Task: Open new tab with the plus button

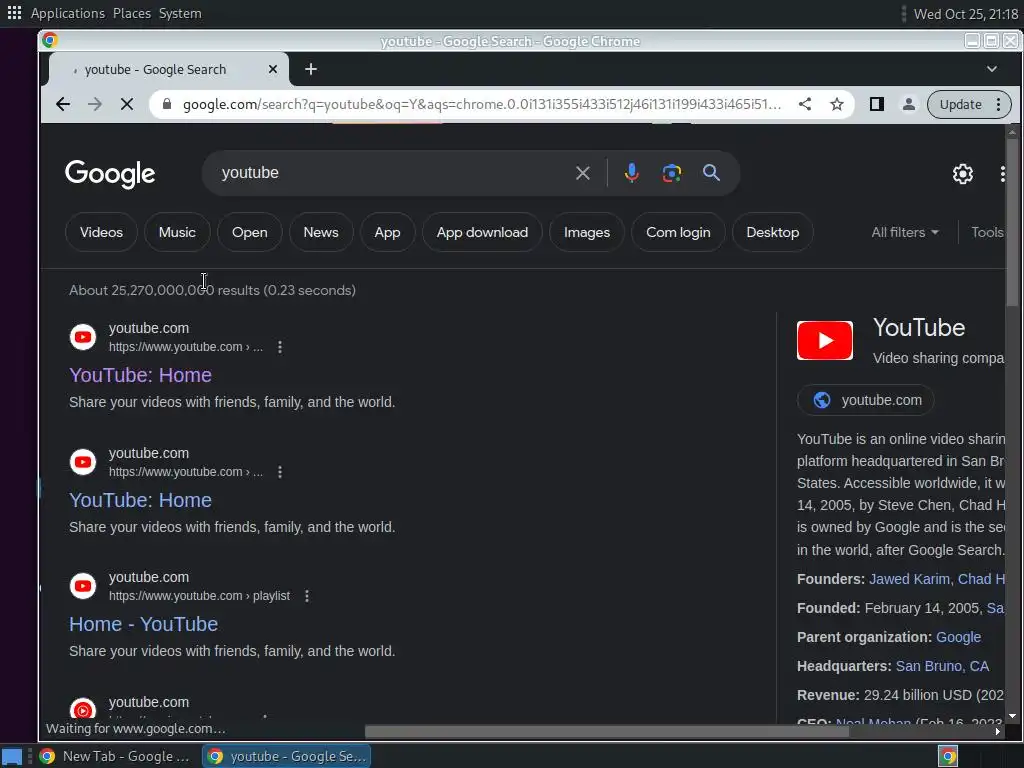Action: 311,69
